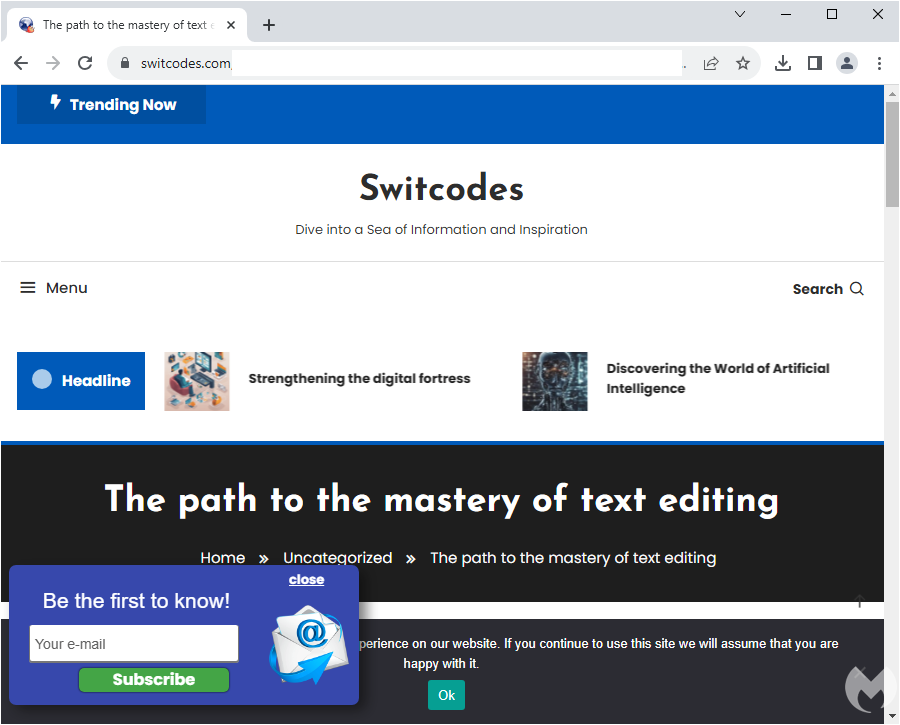
Task: Click the scrollbar down arrow
Action: pyautogui.click(x=892, y=716)
